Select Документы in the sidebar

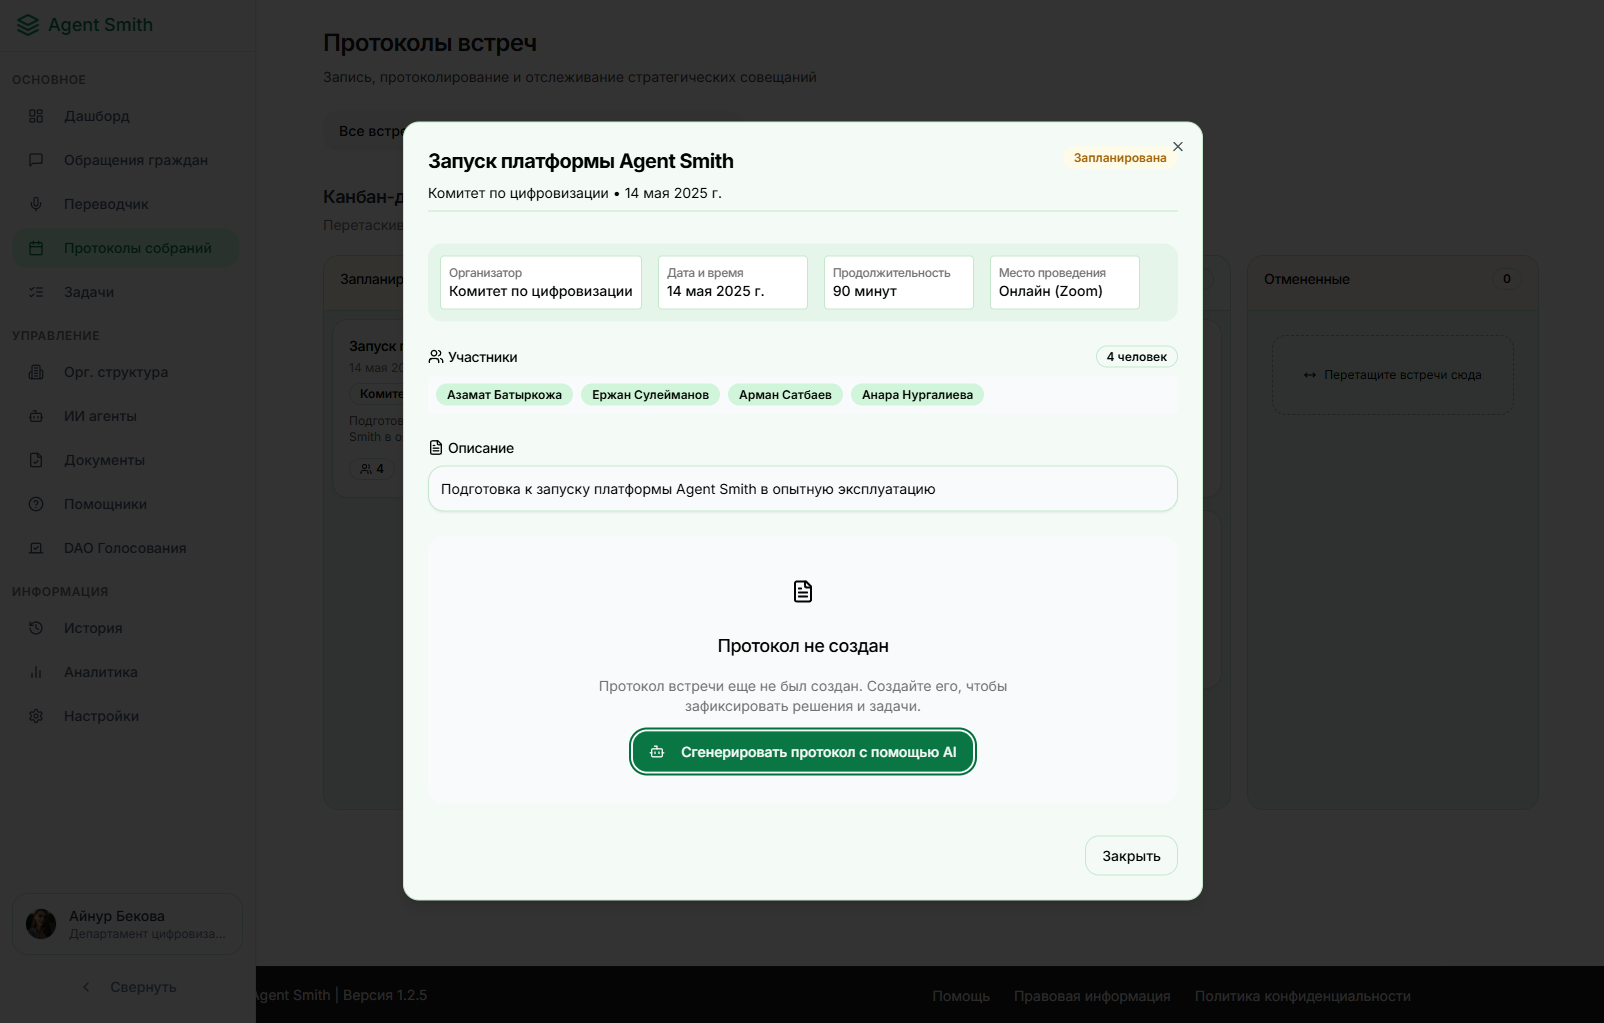click(104, 460)
